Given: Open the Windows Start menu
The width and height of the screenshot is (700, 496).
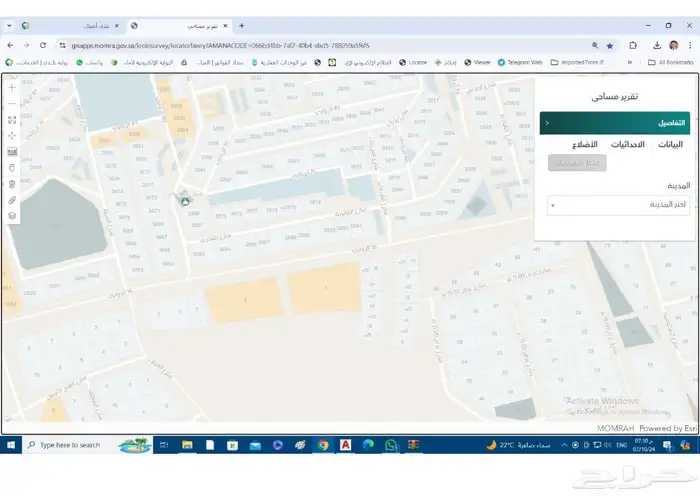Looking at the screenshot, I should click(x=11, y=445).
